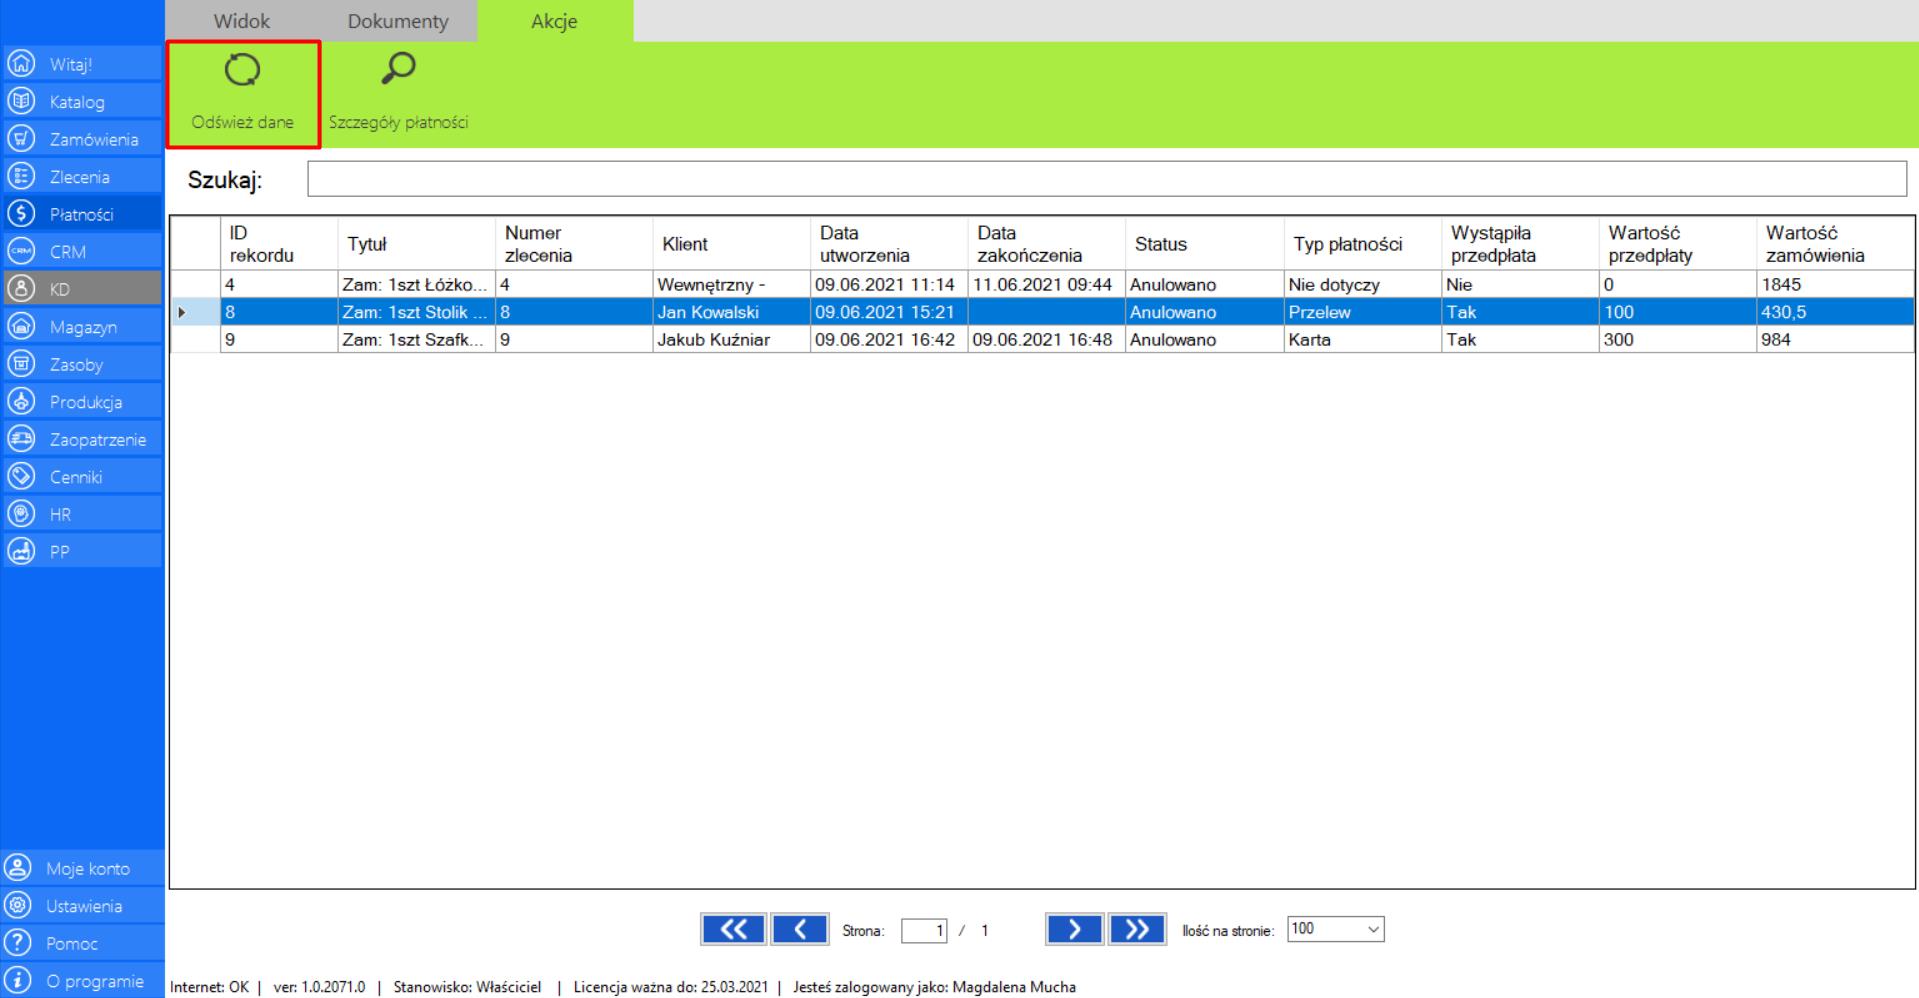
Task: Click the Licencja ważna do status text
Action: 670,987
